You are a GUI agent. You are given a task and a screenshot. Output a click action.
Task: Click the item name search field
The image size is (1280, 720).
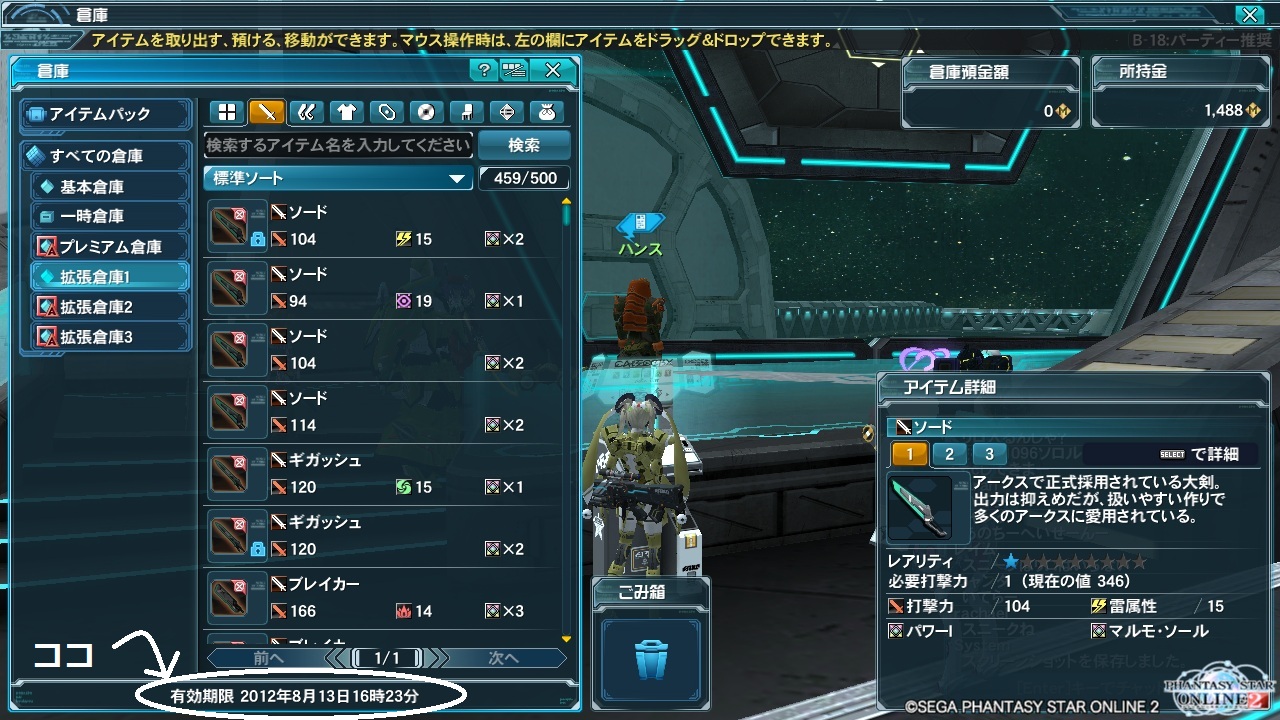pyautogui.click(x=338, y=145)
